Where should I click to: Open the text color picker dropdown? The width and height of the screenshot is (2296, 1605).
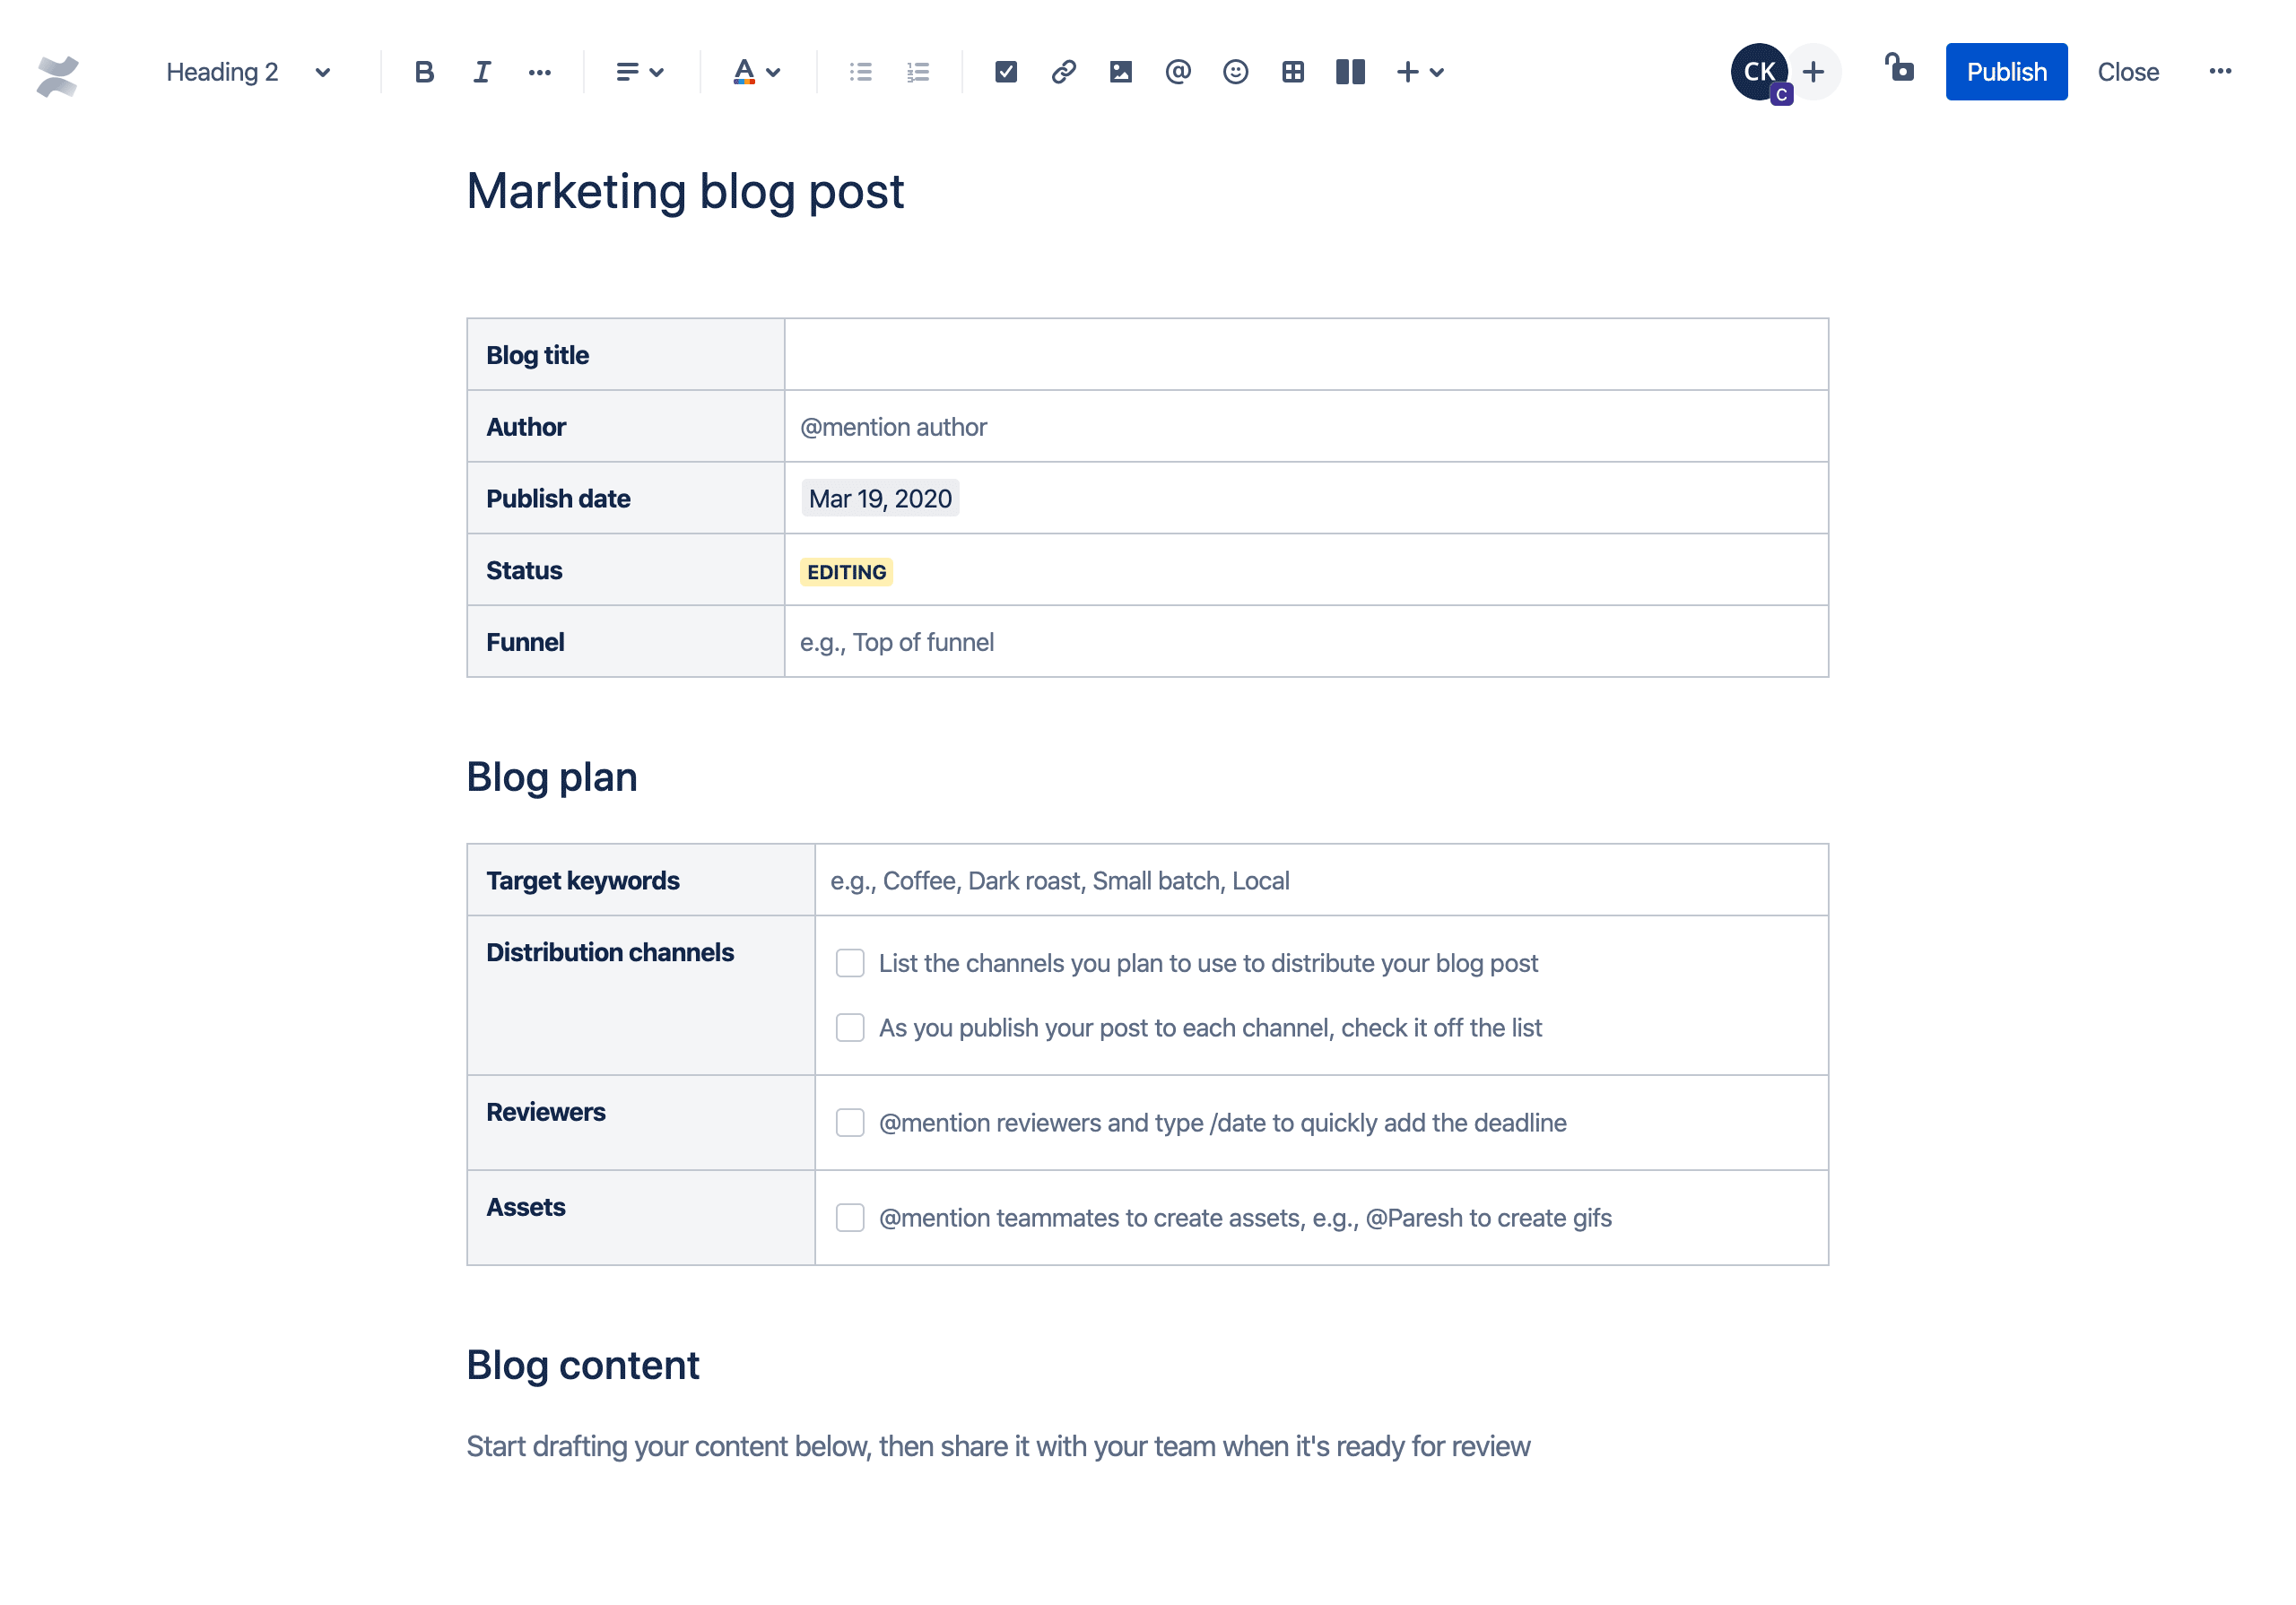pyautogui.click(x=777, y=72)
